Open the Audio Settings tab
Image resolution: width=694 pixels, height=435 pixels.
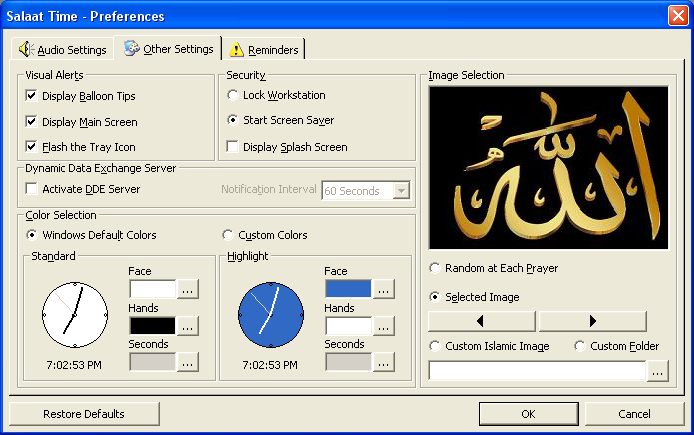click(62, 49)
